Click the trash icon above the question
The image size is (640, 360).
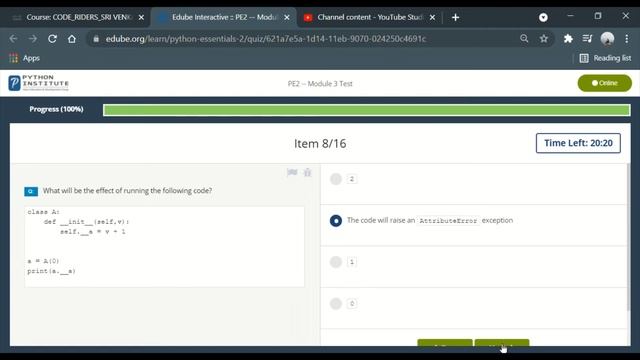[x=307, y=172]
